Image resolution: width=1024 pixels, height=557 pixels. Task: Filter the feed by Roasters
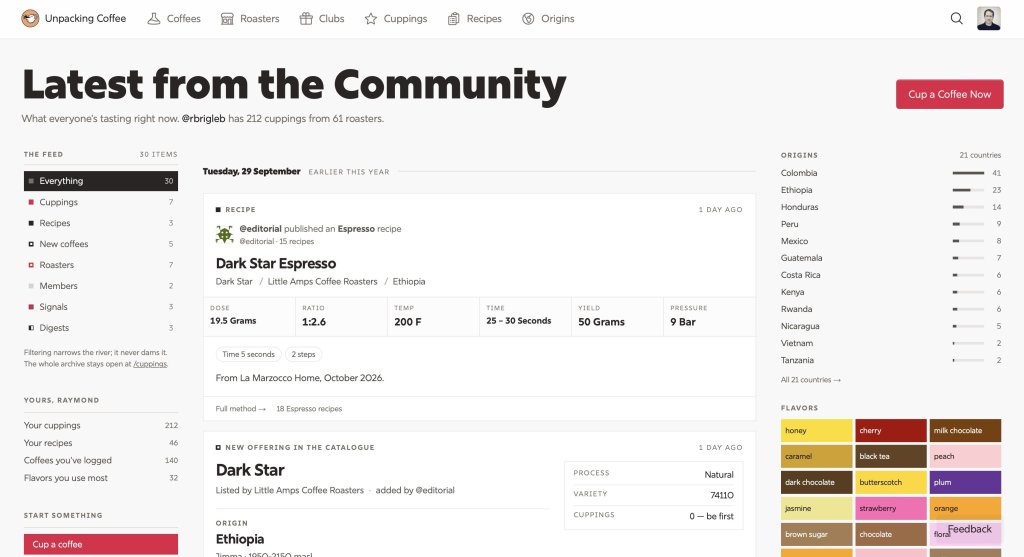pyautogui.click(x=101, y=265)
